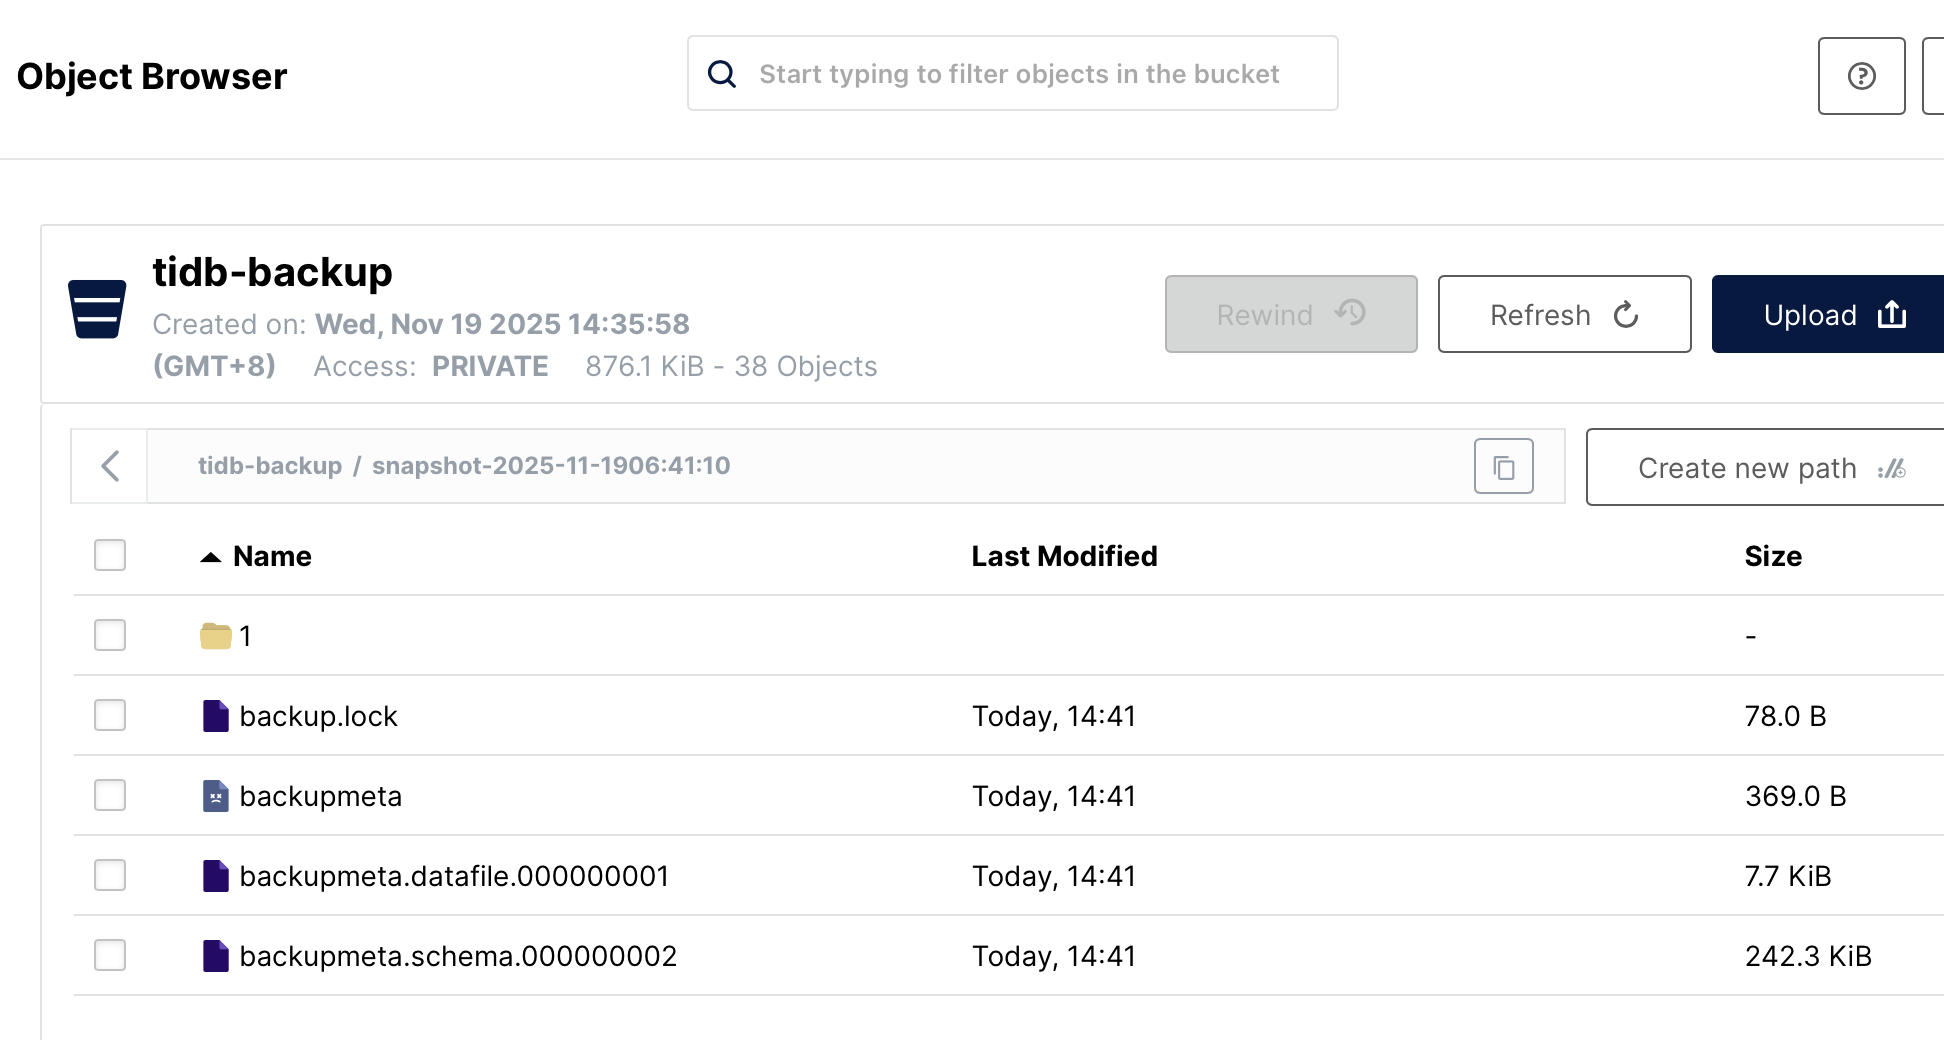Click the backupmeta file icon
The width and height of the screenshot is (1944, 1040).
(x=215, y=796)
